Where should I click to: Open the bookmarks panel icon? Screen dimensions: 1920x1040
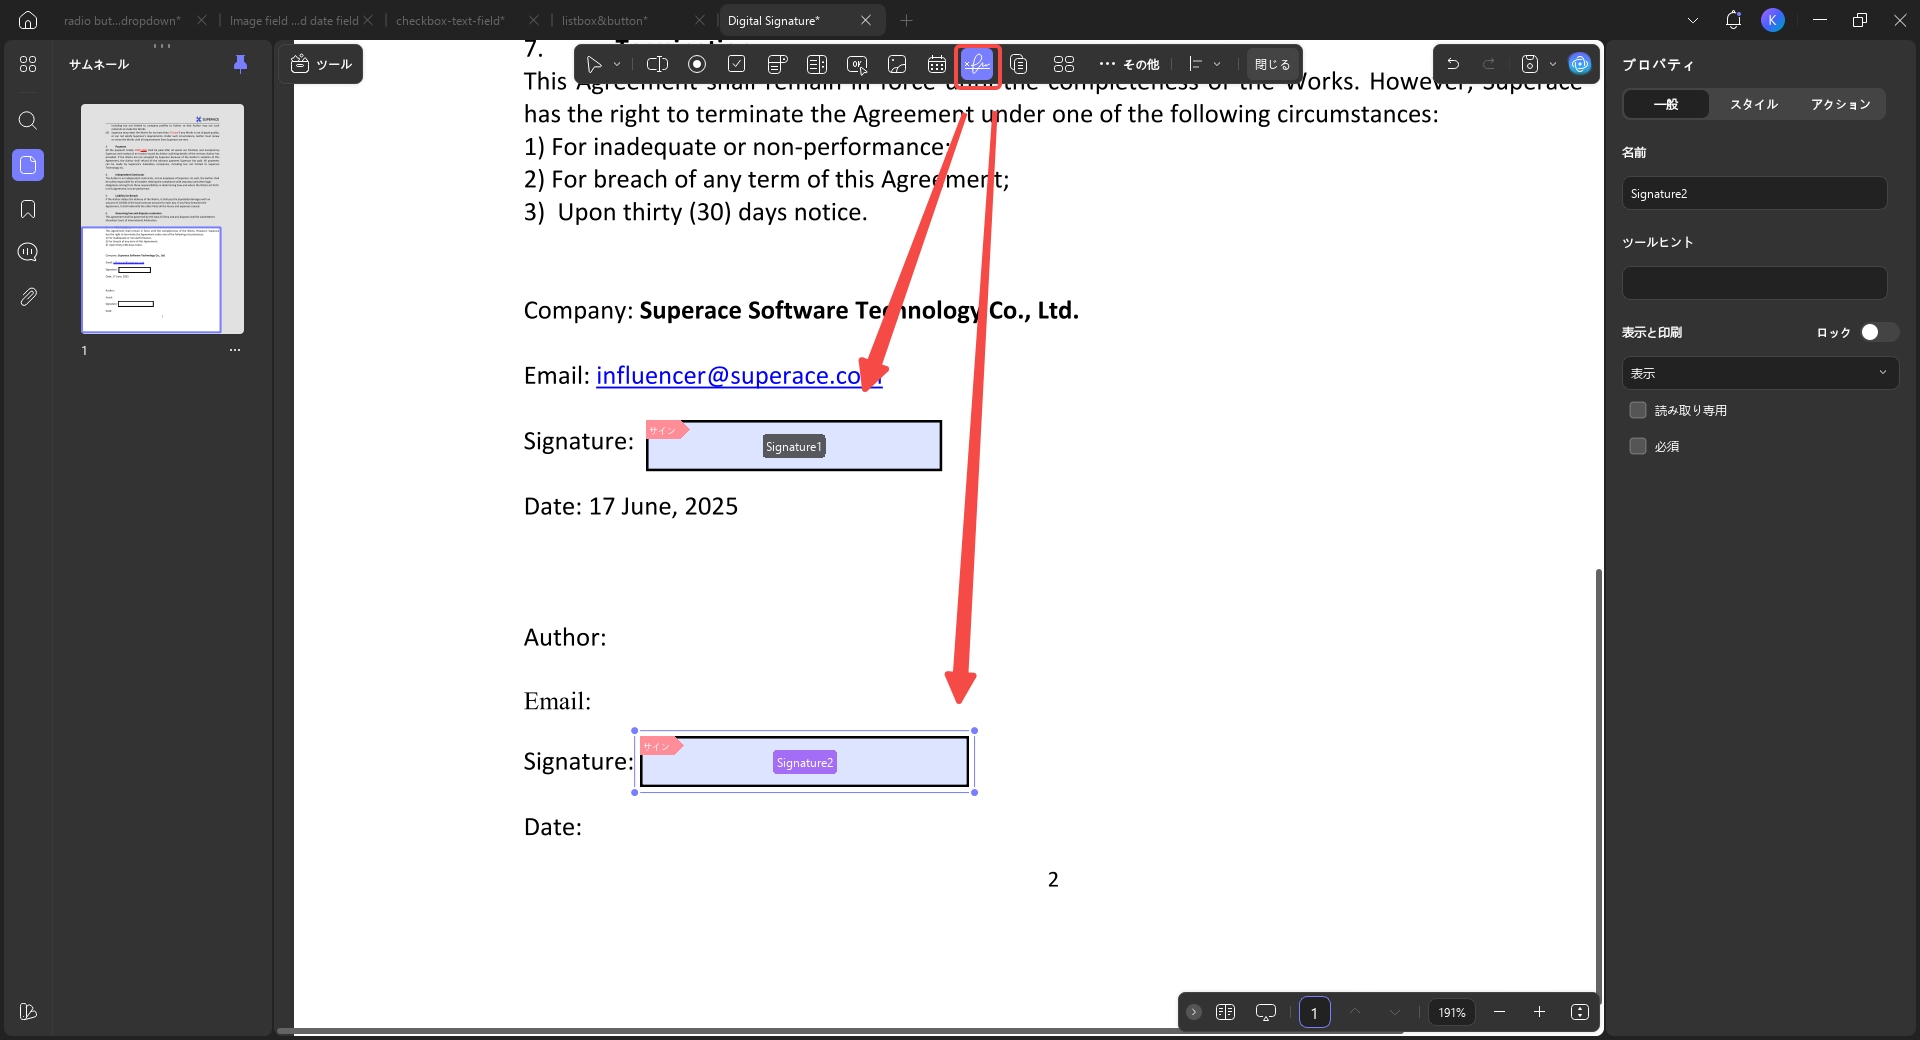[28, 209]
